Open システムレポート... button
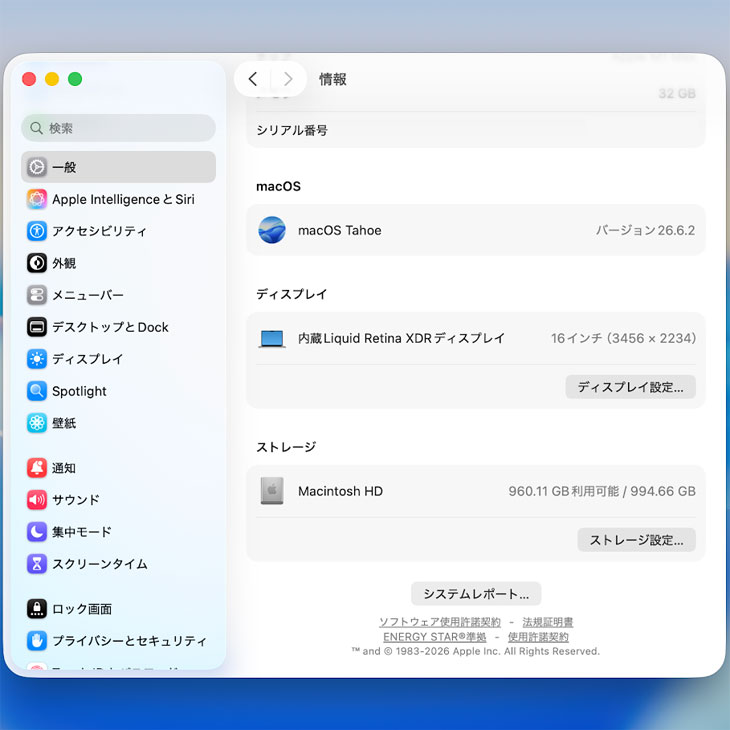The width and height of the screenshot is (730, 730). click(476, 594)
